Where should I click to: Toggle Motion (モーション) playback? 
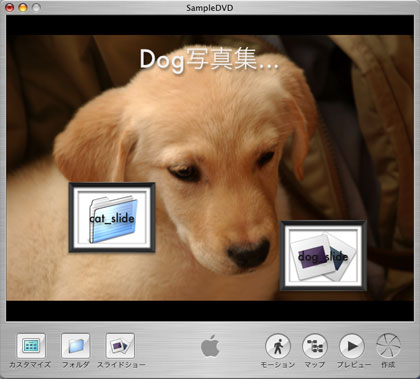click(278, 346)
